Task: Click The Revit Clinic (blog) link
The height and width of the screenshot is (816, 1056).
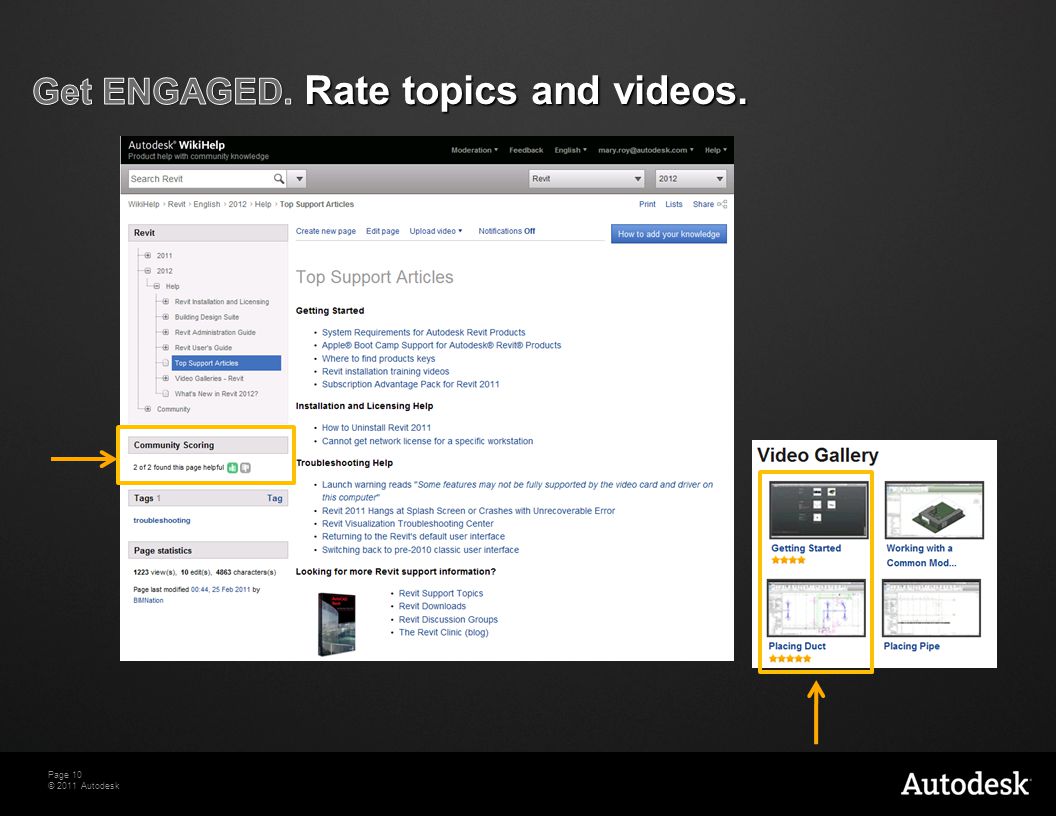Action: point(443,632)
